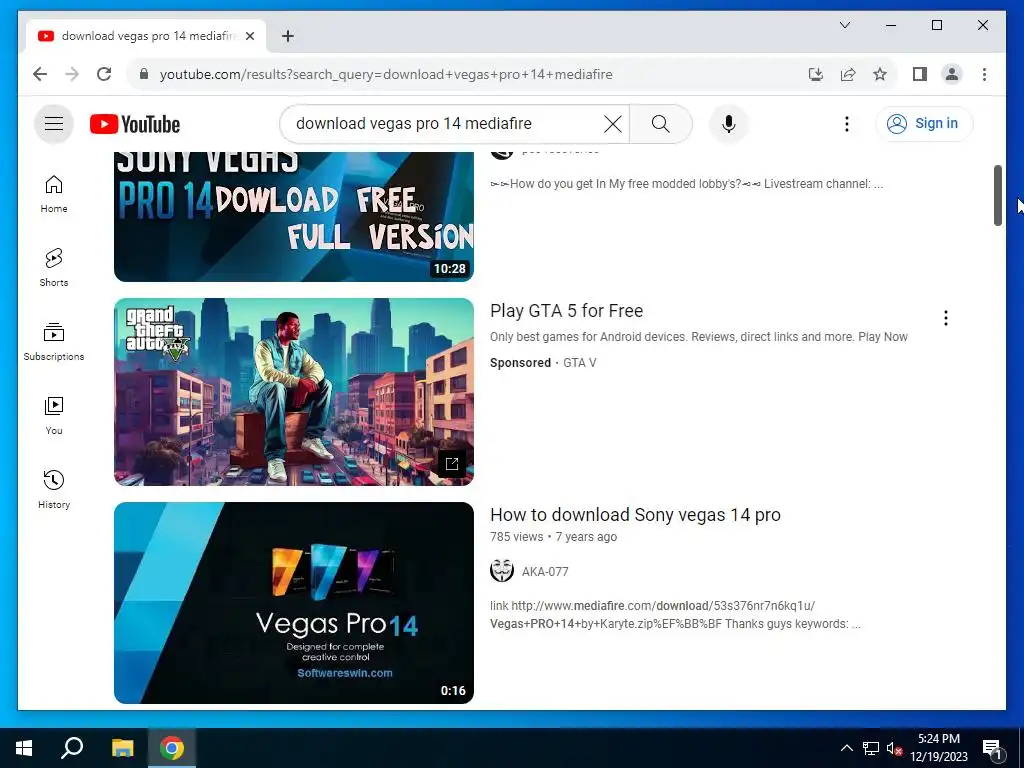This screenshot has width=1024, height=768.
Task: Open a new Chrome tab
Action: (287, 36)
